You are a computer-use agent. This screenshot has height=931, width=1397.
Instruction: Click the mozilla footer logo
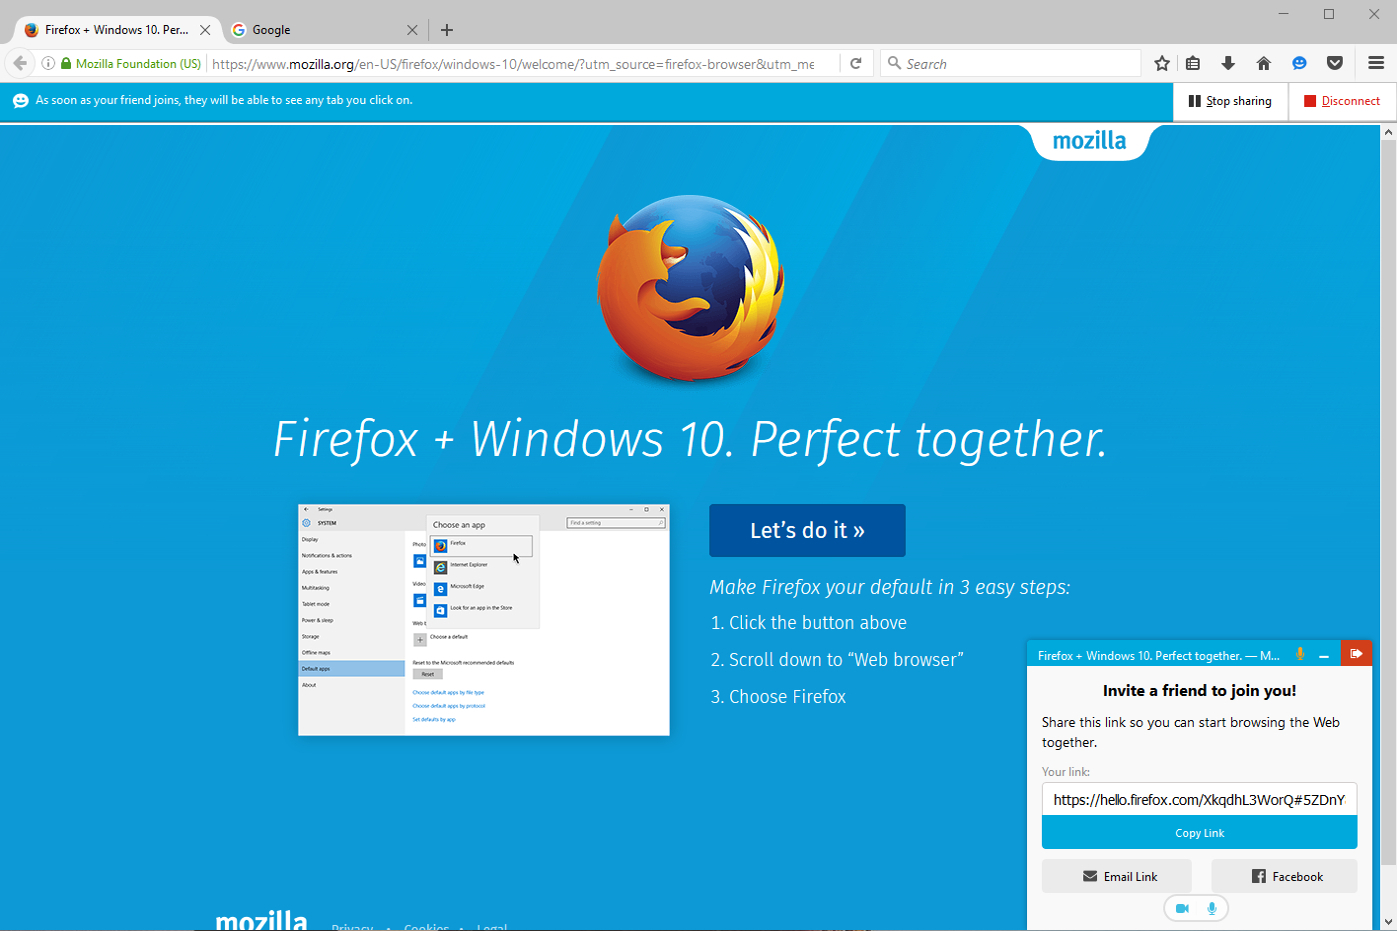(262, 919)
